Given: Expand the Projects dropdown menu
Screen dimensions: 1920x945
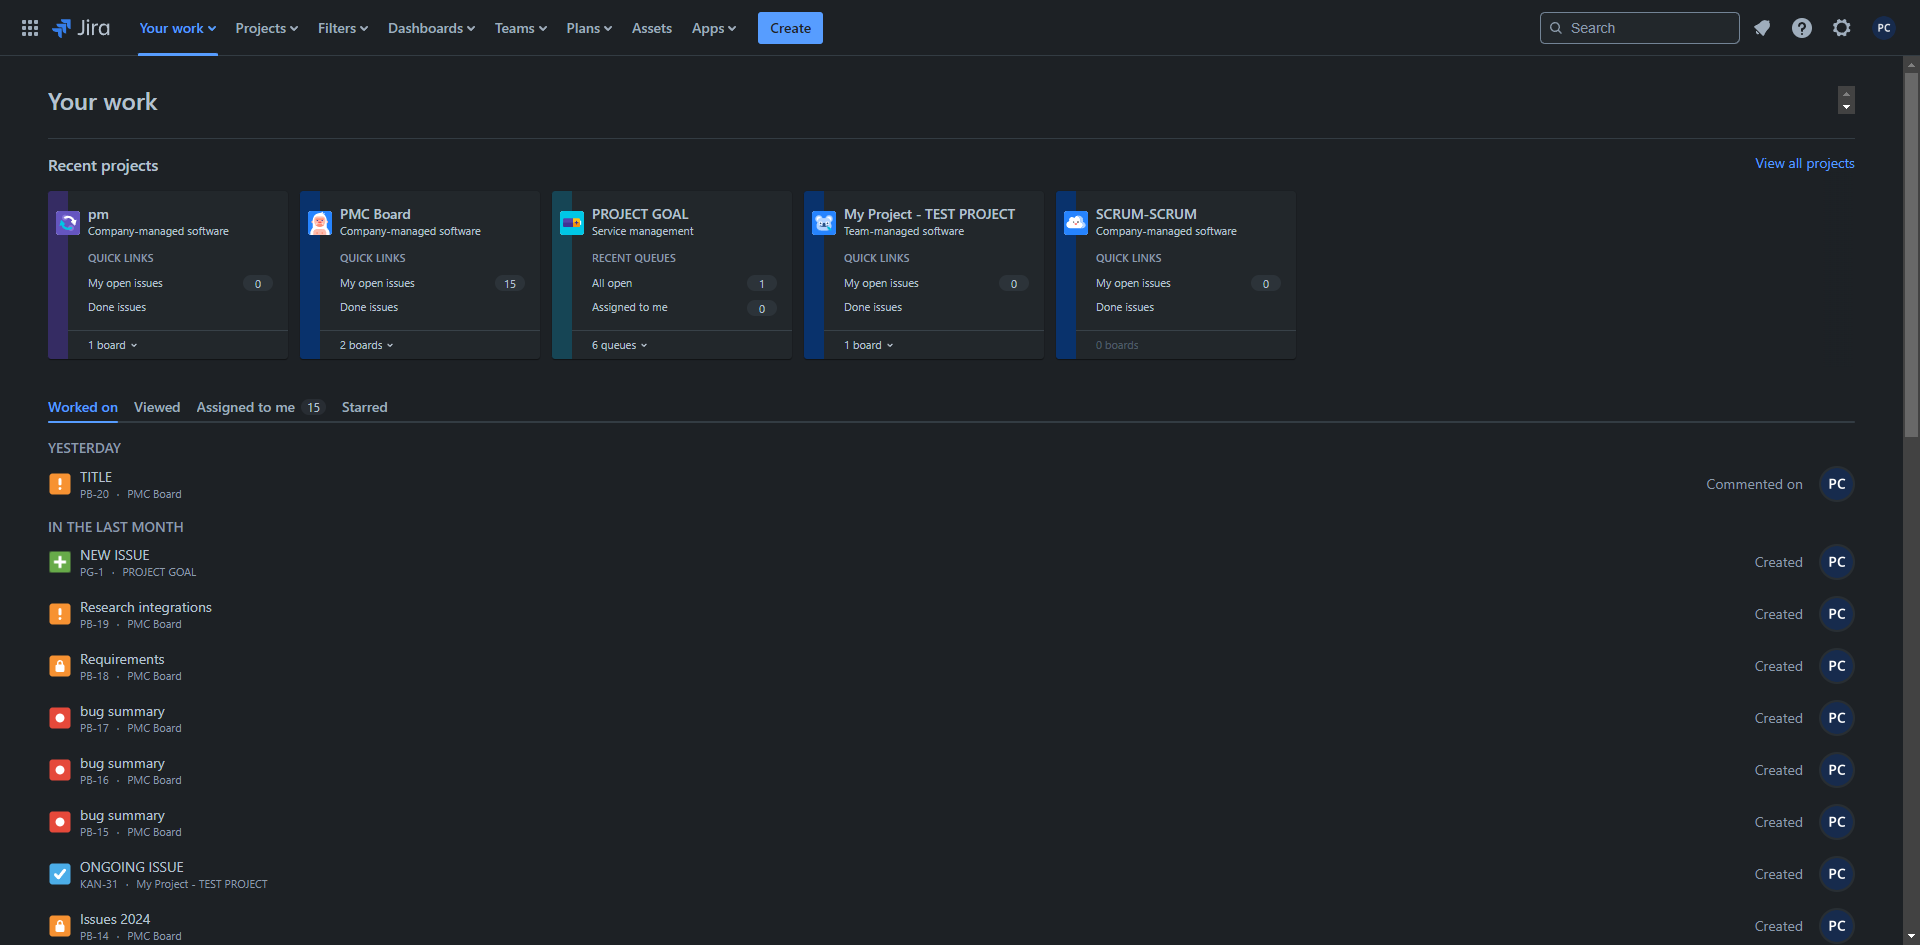Looking at the screenshot, I should 267,28.
